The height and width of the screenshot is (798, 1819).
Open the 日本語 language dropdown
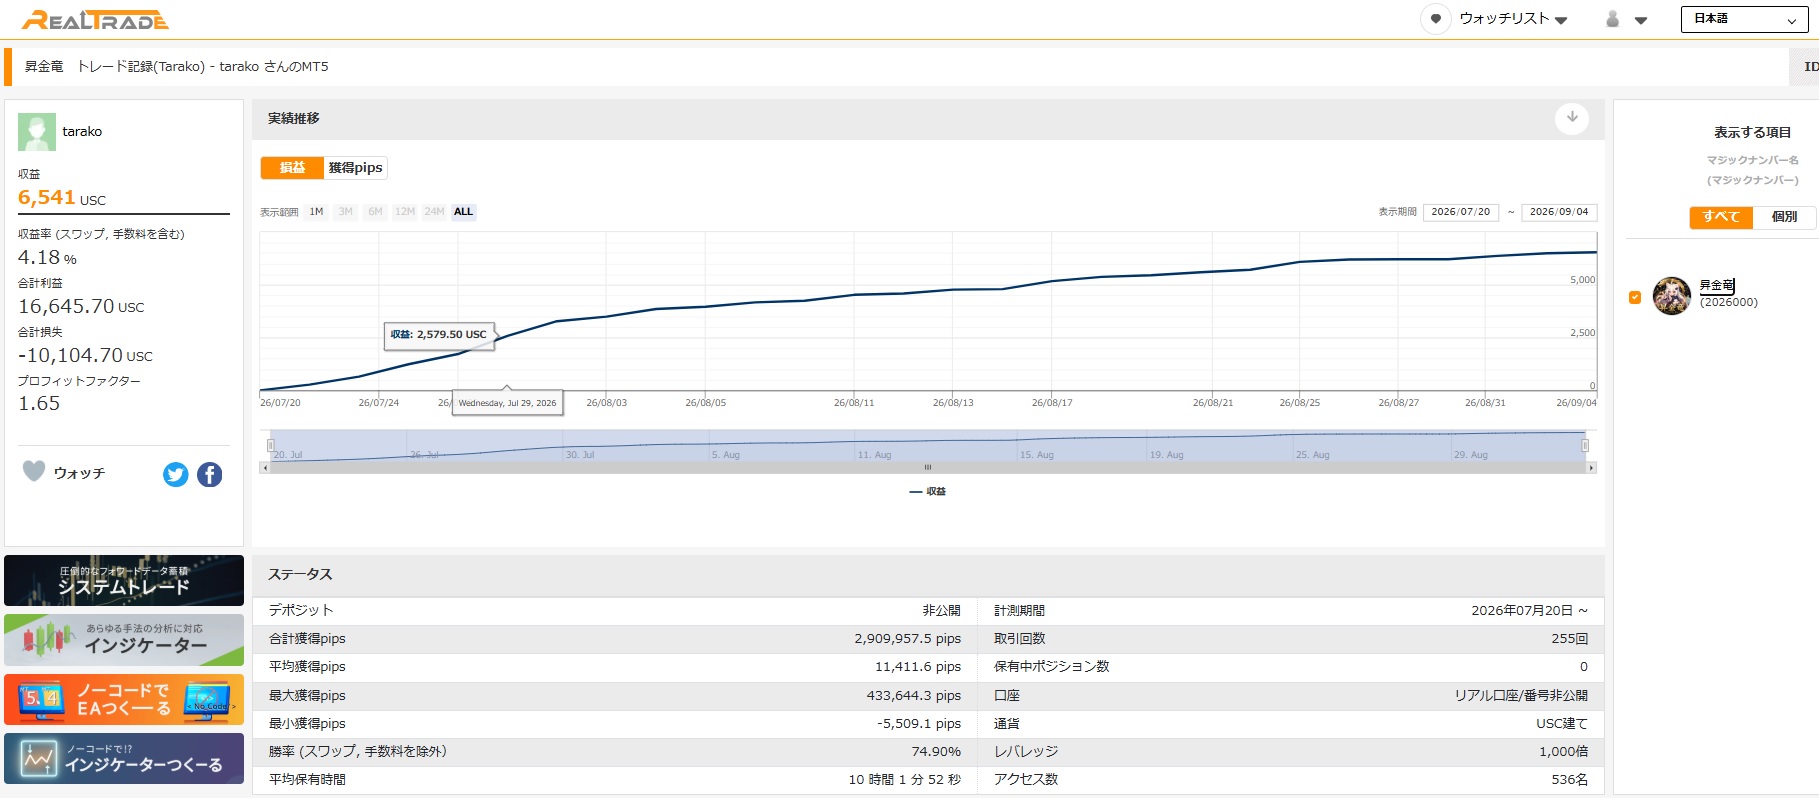point(1744,19)
